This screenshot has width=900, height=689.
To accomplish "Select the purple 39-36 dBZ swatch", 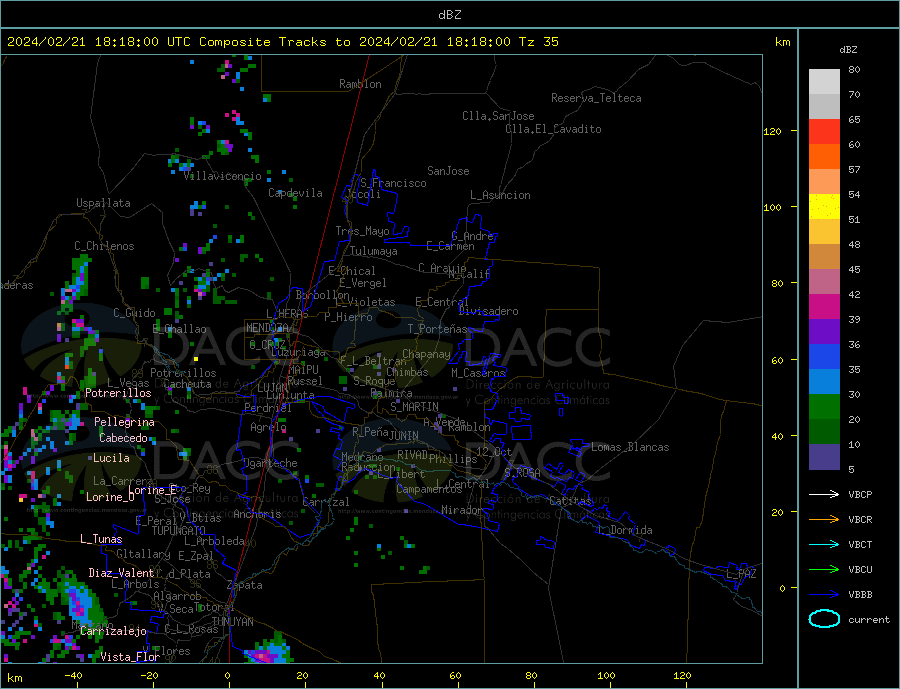I will pos(824,332).
